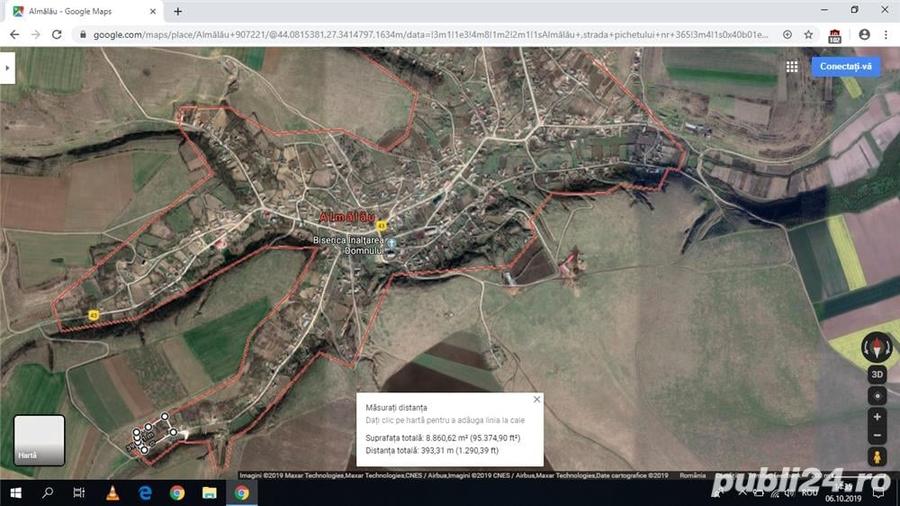Screen dimensions: 900x506
Task: Click the address bar URL field
Action: pos(430,34)
